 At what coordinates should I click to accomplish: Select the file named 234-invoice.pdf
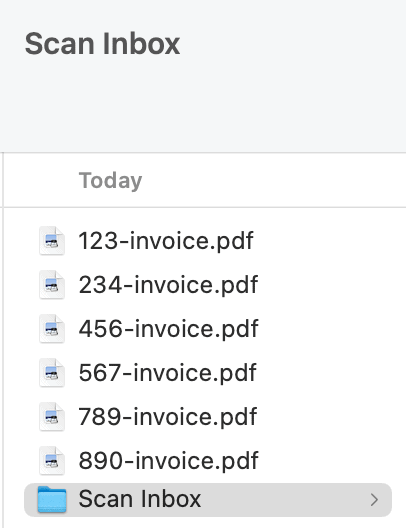coord(168,285)
